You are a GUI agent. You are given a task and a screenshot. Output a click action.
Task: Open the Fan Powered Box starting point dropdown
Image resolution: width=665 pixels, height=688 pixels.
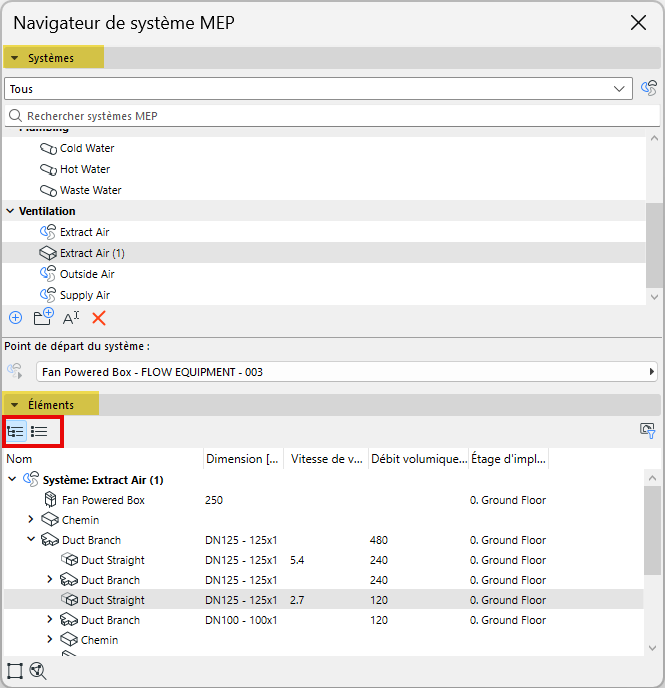[x=347, y=372]
